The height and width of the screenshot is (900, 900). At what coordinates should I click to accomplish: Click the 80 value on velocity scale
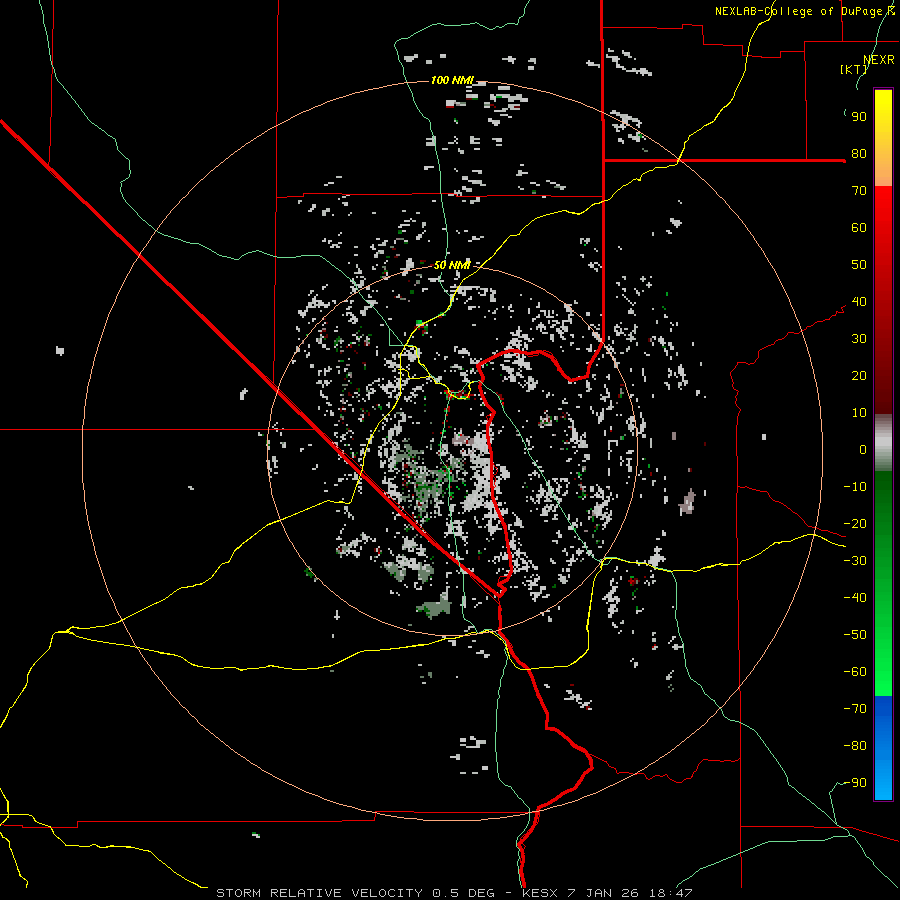[x=859, y=154]
